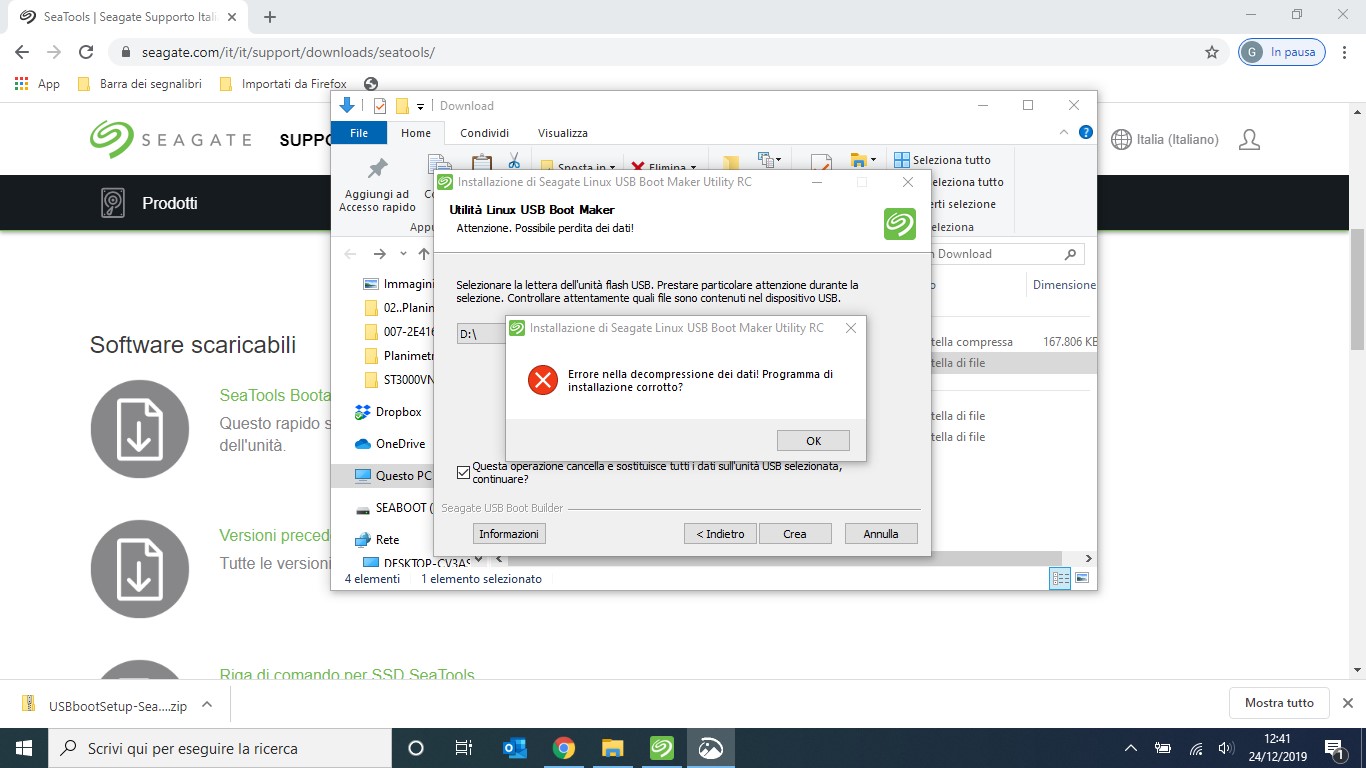Switch Explorer to details list view
The width and height of the screenshot is (1366, 768).
click(1059, 578)
